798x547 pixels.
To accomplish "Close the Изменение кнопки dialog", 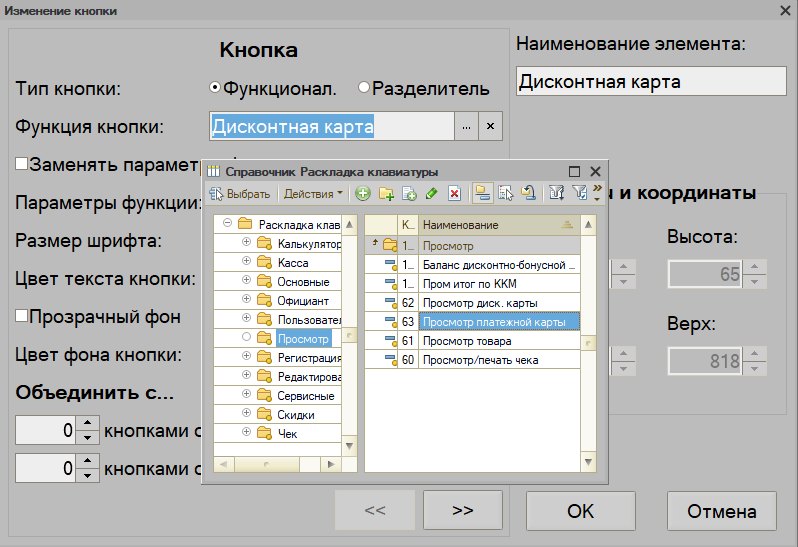I will (x=785, y=10).
